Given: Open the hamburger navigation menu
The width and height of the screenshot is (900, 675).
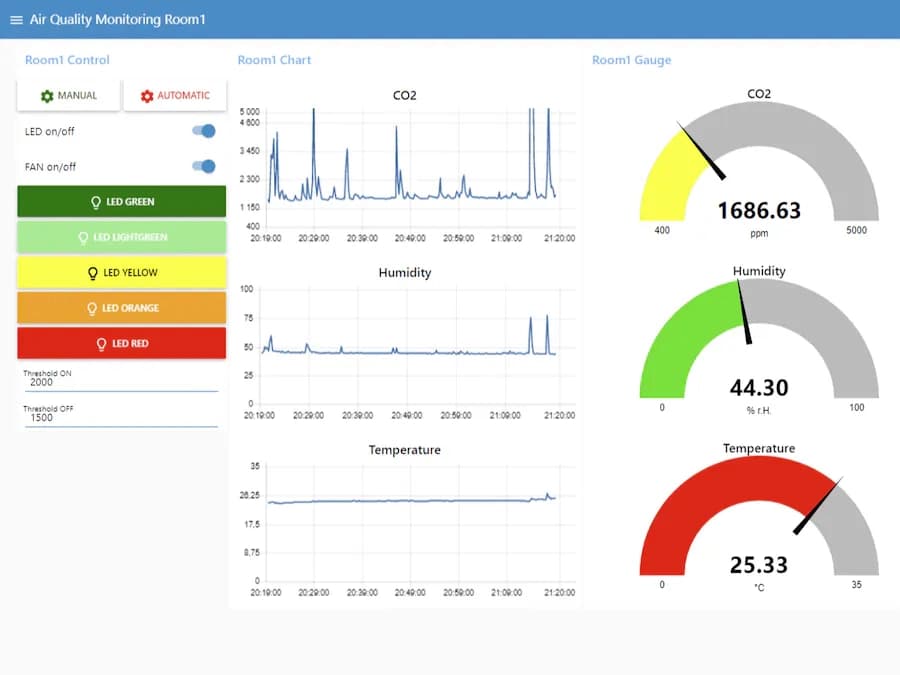Looking at the screenshot, I should pyautogui.click(x=16, y=20).
